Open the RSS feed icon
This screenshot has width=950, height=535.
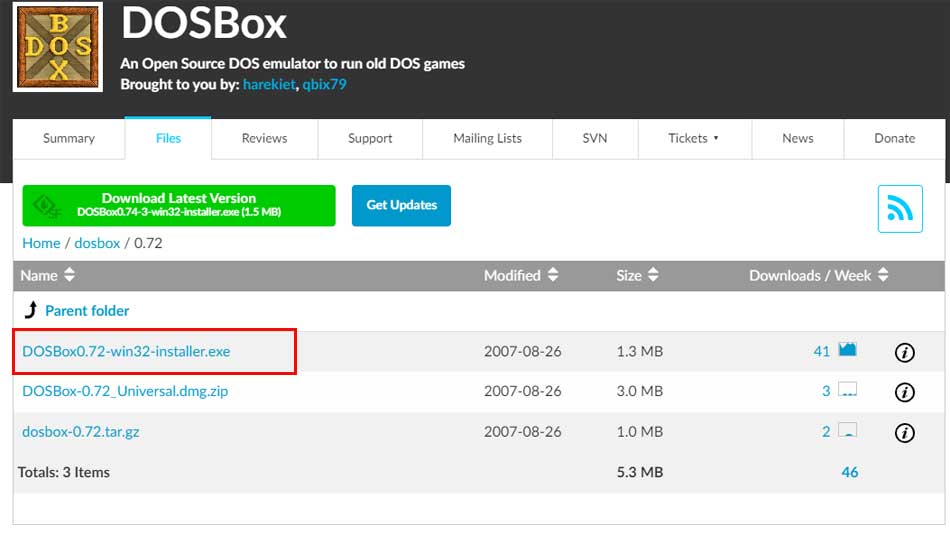pos(900,208)
